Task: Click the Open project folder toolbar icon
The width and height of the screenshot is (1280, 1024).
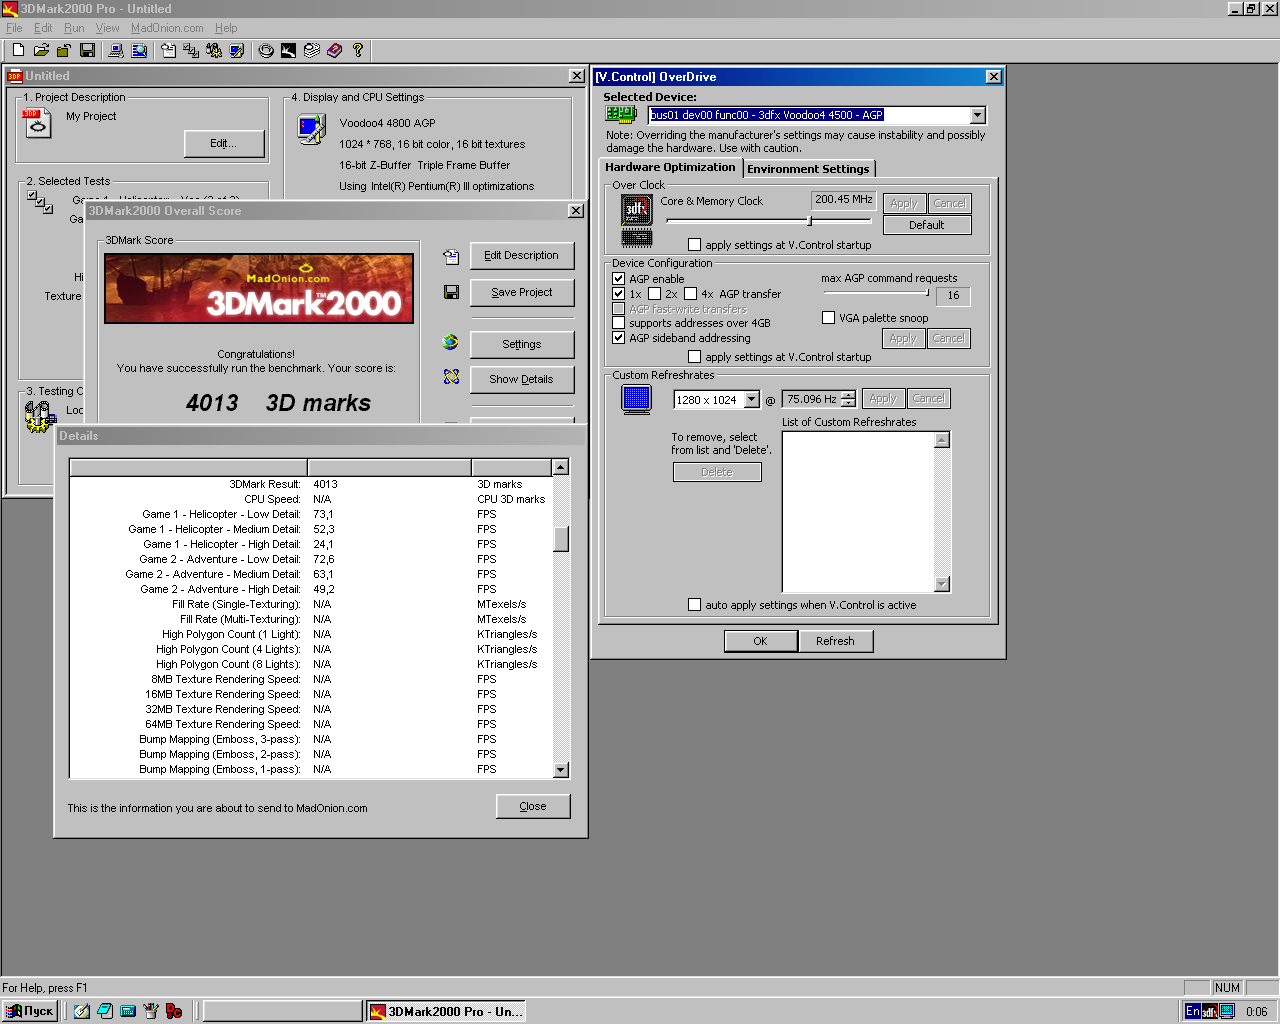Action: tap(41, 50)
